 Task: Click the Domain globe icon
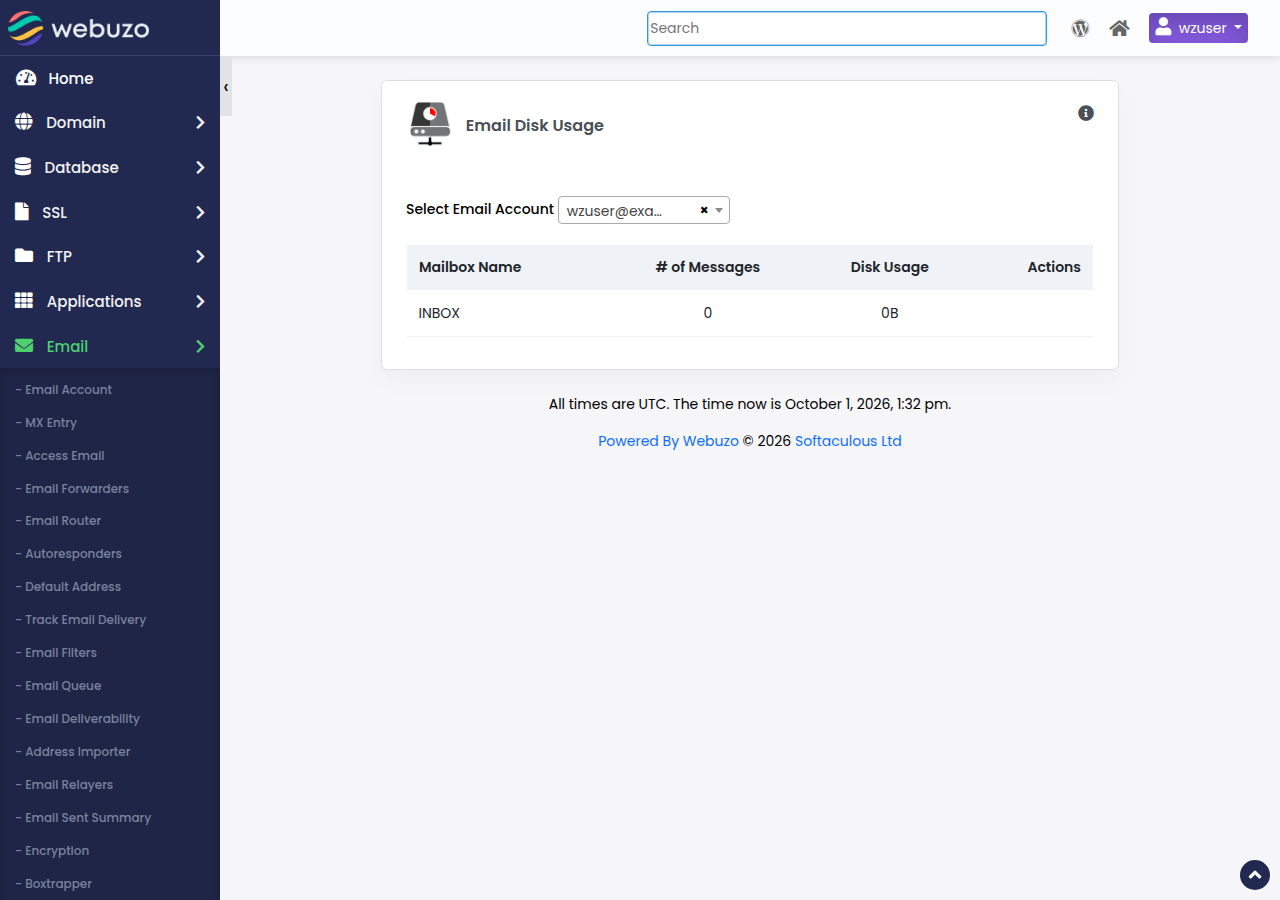pos(24,122)
